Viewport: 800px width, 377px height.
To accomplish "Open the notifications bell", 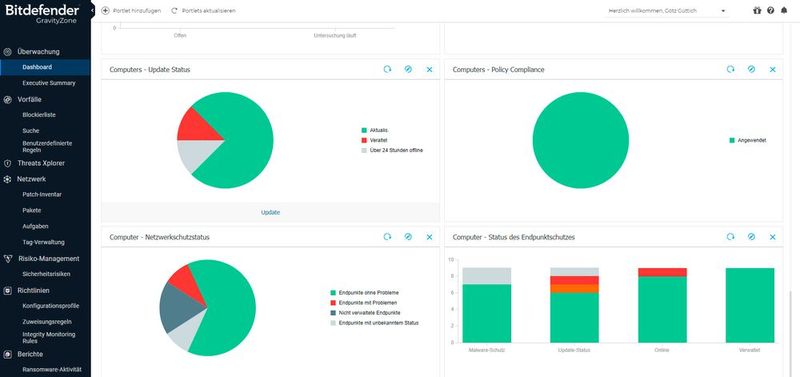I will pyautogui.click(x=784, y=10).
